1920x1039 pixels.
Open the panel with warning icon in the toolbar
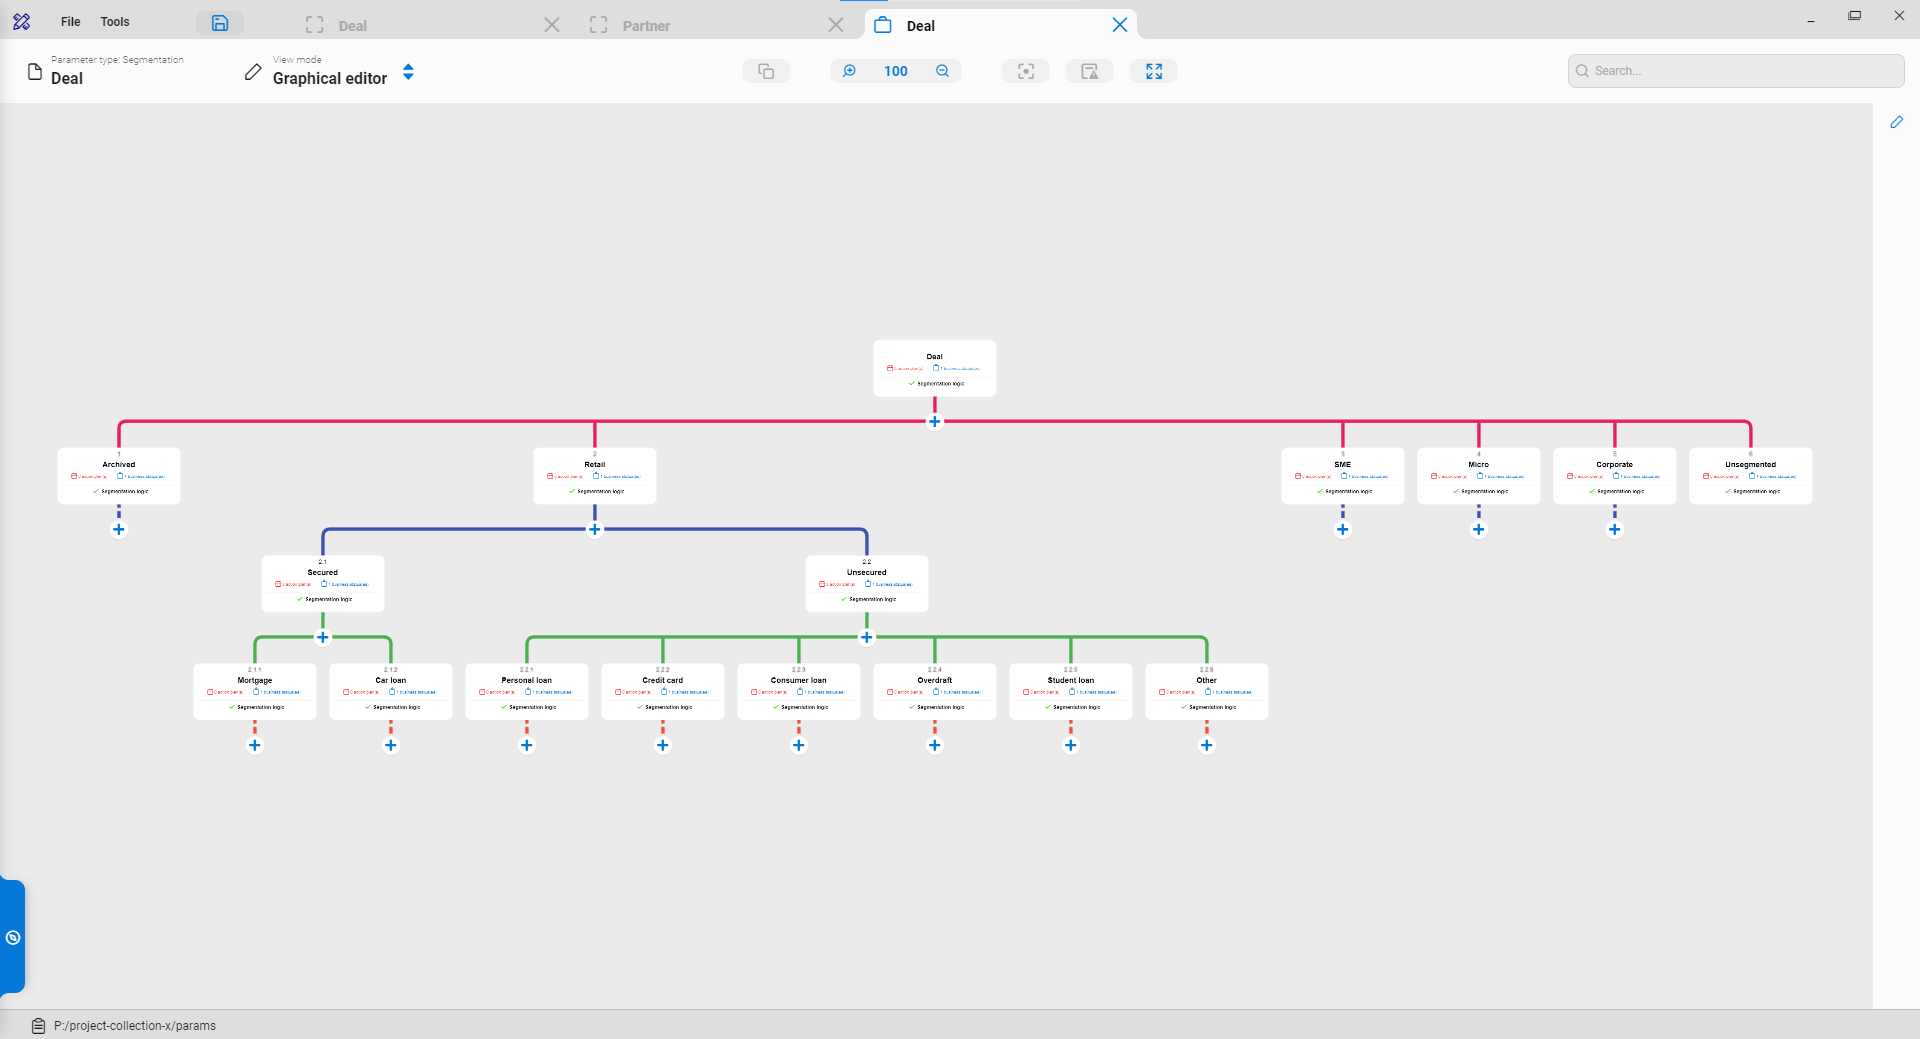coord(1089,71)
